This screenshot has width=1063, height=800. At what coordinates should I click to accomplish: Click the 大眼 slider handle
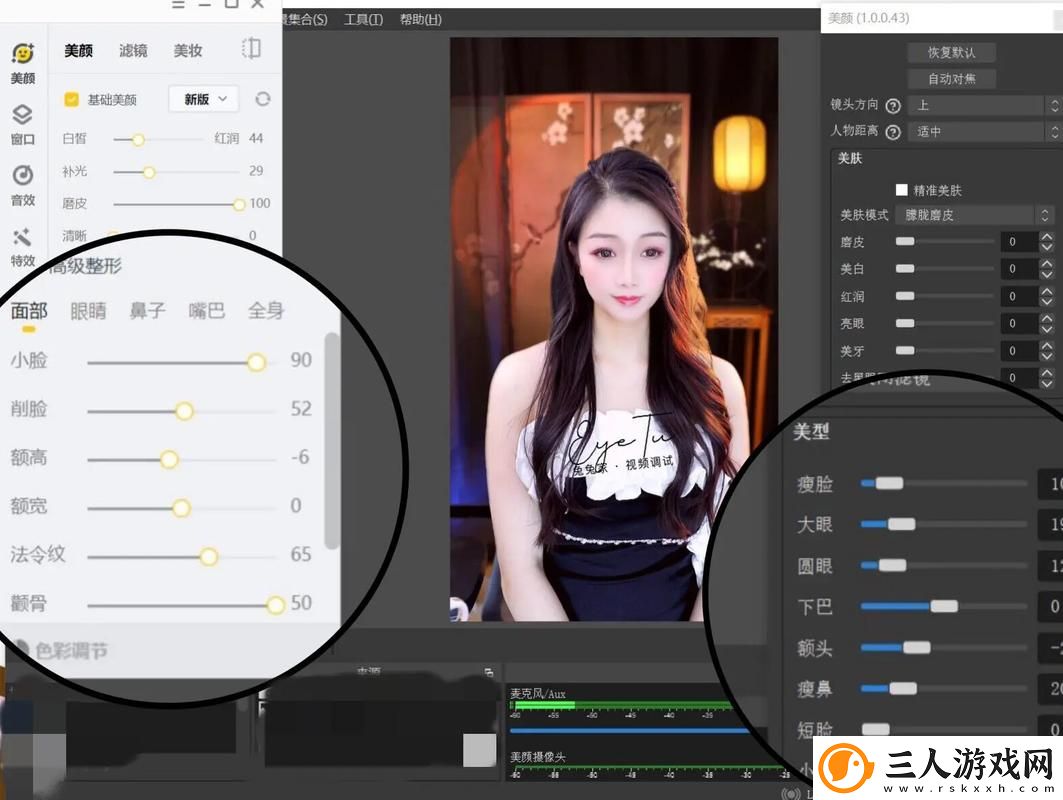click(x=902, y=523)
